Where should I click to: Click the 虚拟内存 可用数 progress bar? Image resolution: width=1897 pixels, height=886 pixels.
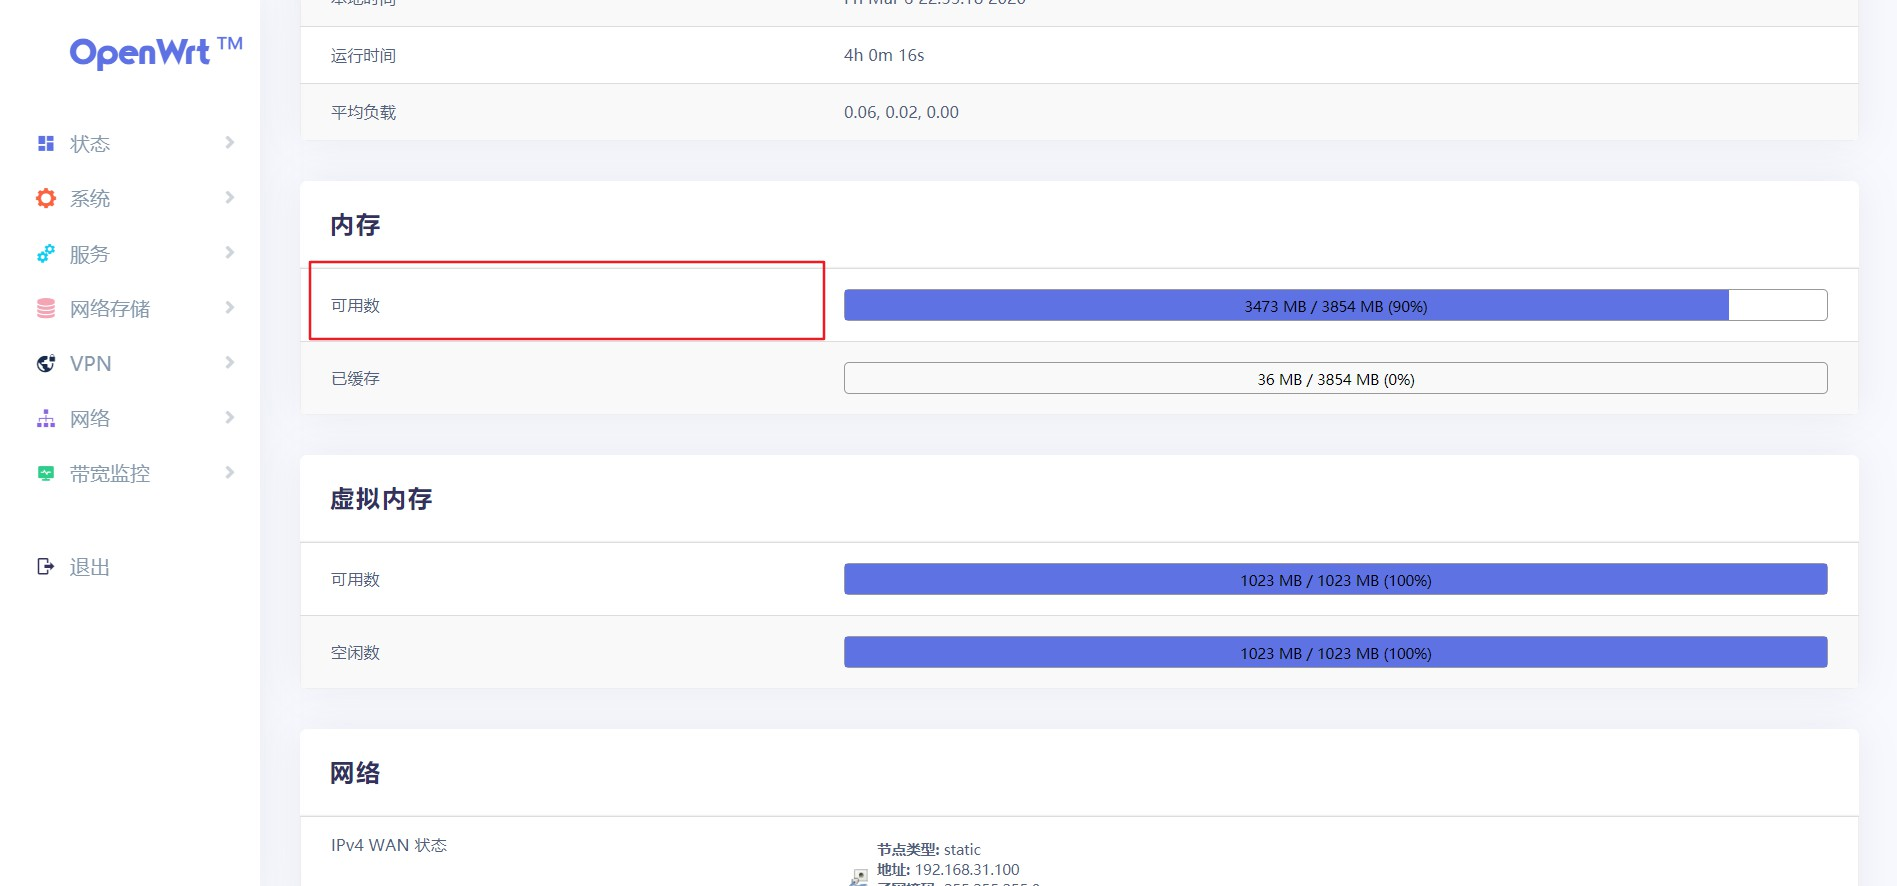[x=1335, y=580]
